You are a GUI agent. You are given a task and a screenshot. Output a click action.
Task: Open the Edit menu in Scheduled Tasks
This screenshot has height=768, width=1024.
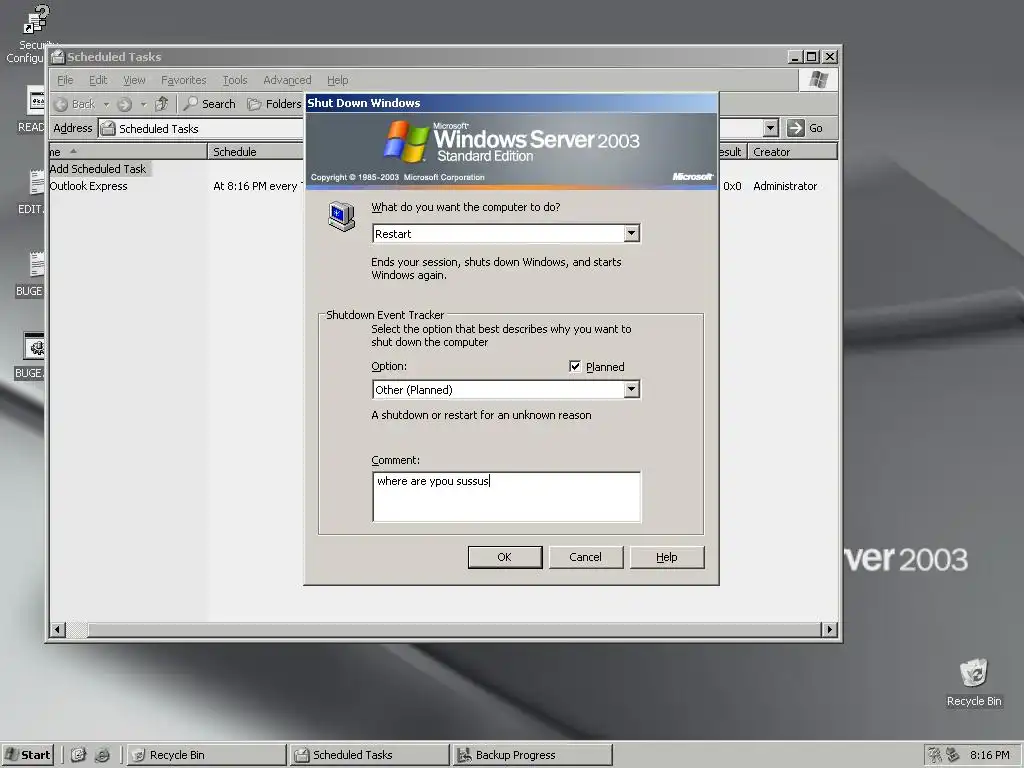pyautogui.click(x=98, y=80)
